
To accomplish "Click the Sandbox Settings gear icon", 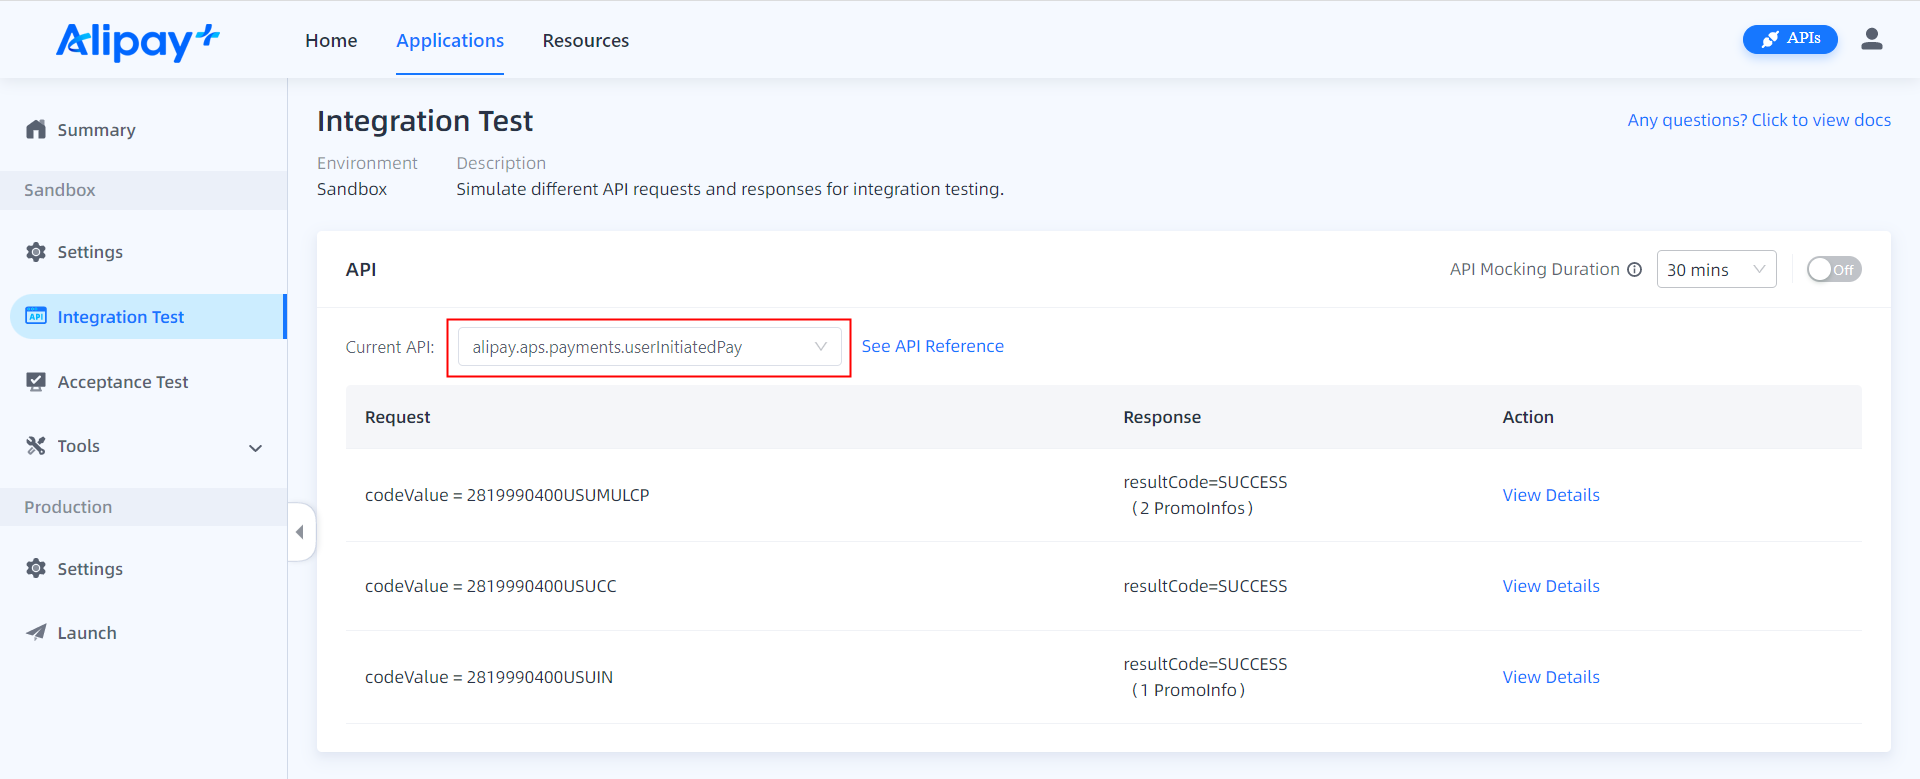I will [36, 252].
